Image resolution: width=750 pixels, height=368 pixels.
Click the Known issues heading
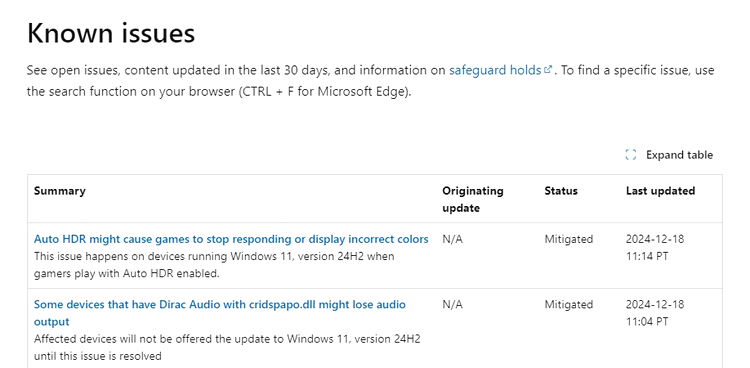111,33
